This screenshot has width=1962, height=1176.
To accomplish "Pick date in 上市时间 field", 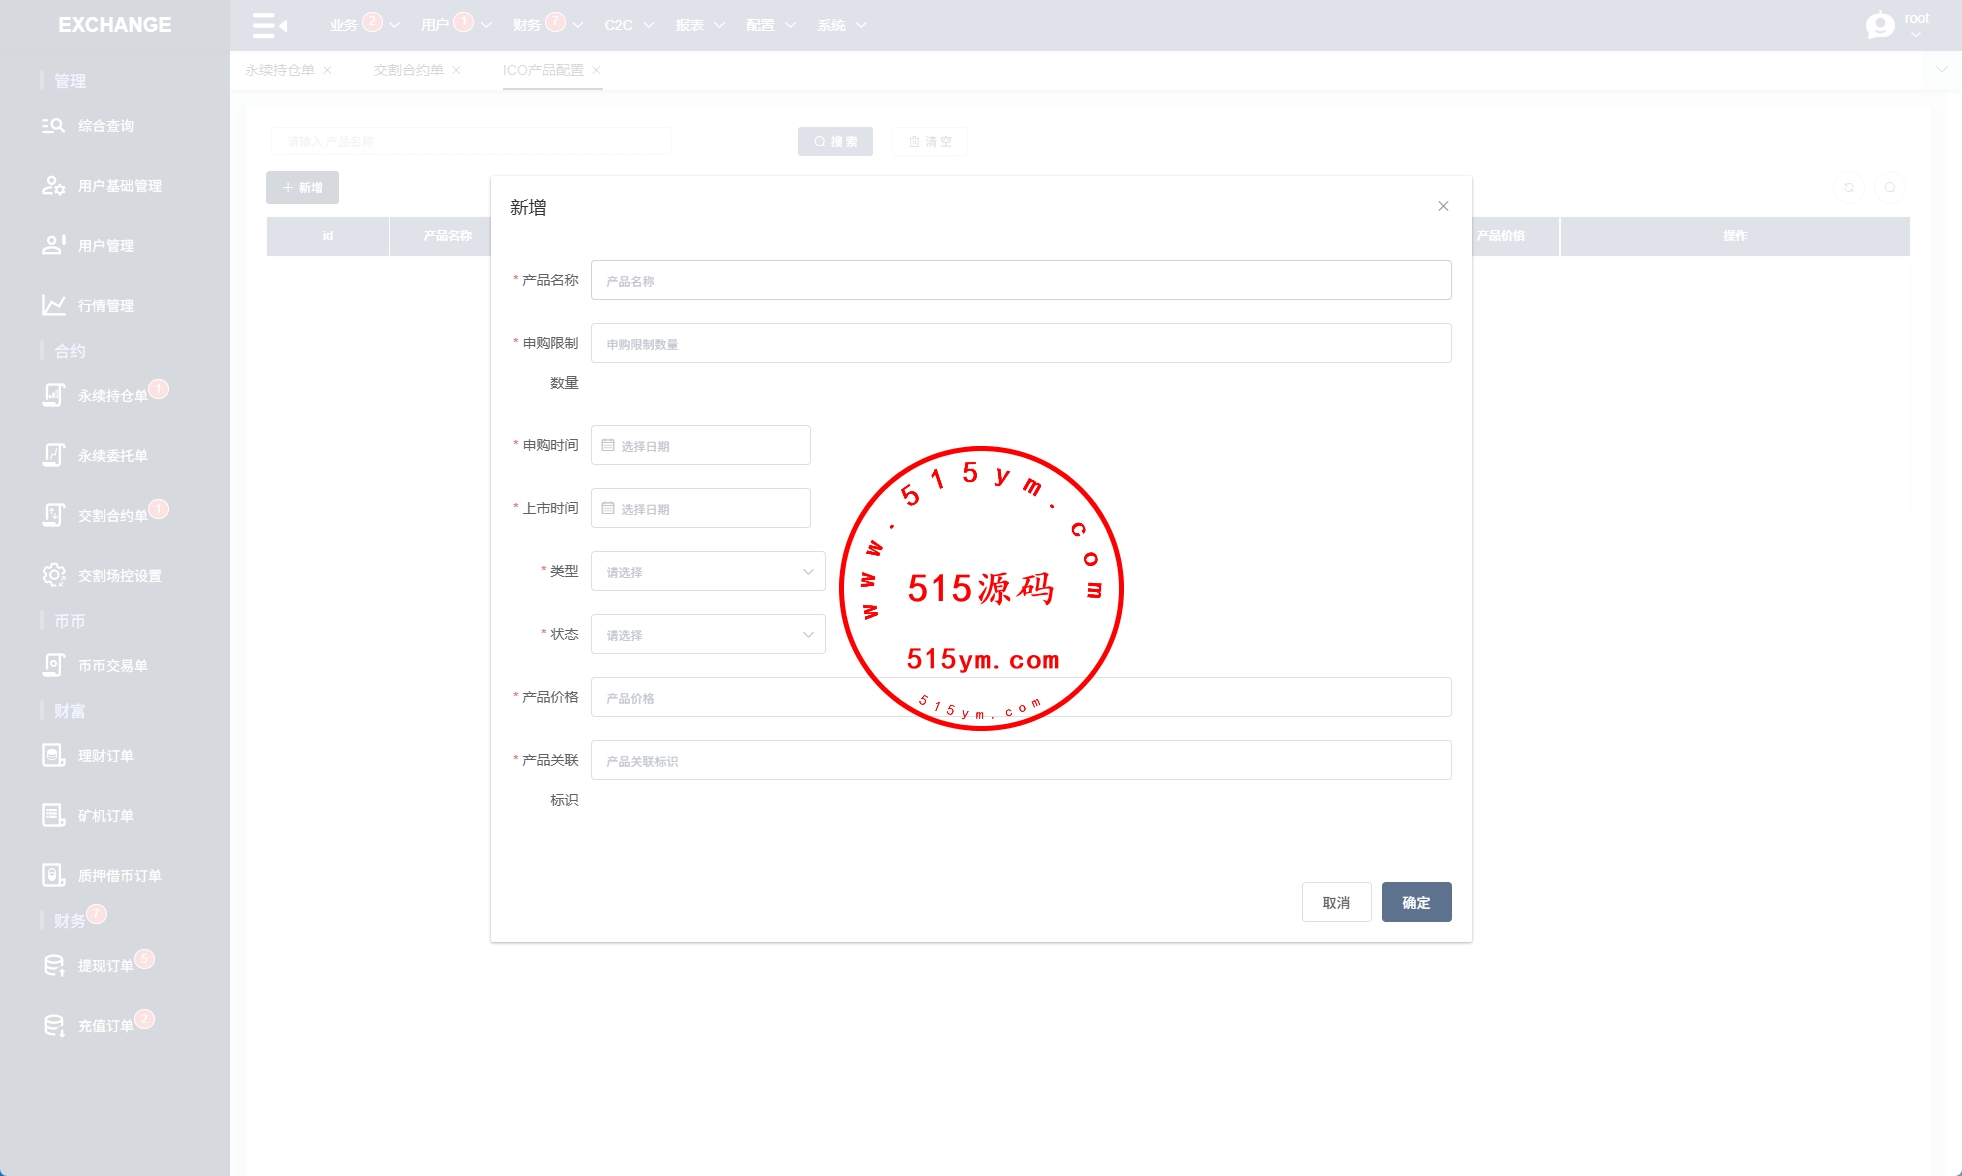I will 700,508.
